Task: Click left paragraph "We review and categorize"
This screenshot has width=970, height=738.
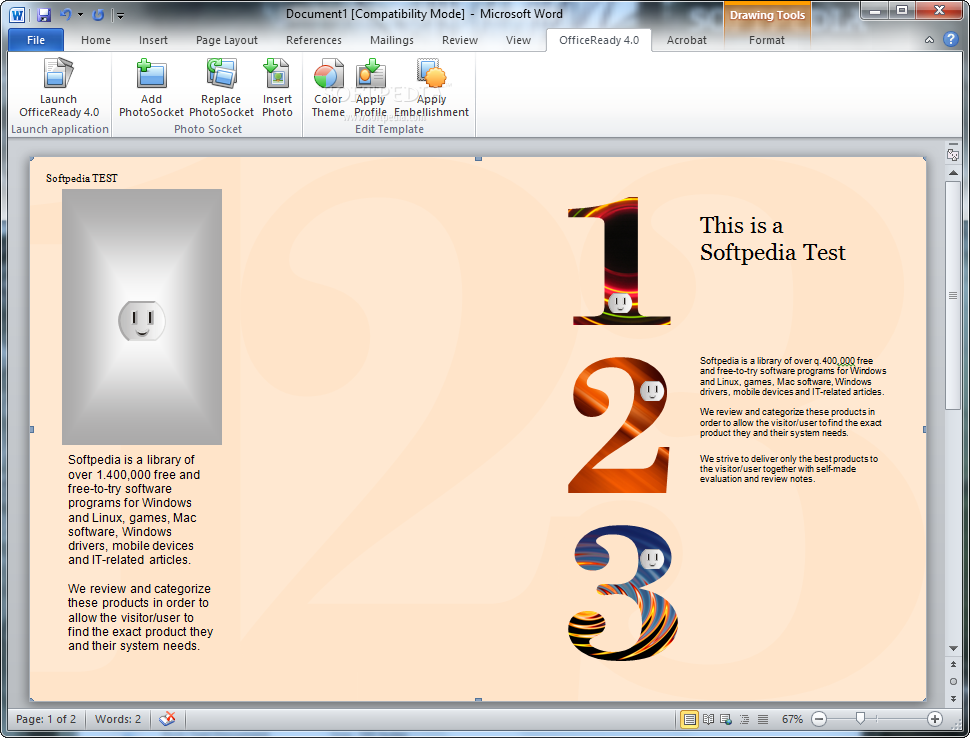Action: (x=140, y=617)
